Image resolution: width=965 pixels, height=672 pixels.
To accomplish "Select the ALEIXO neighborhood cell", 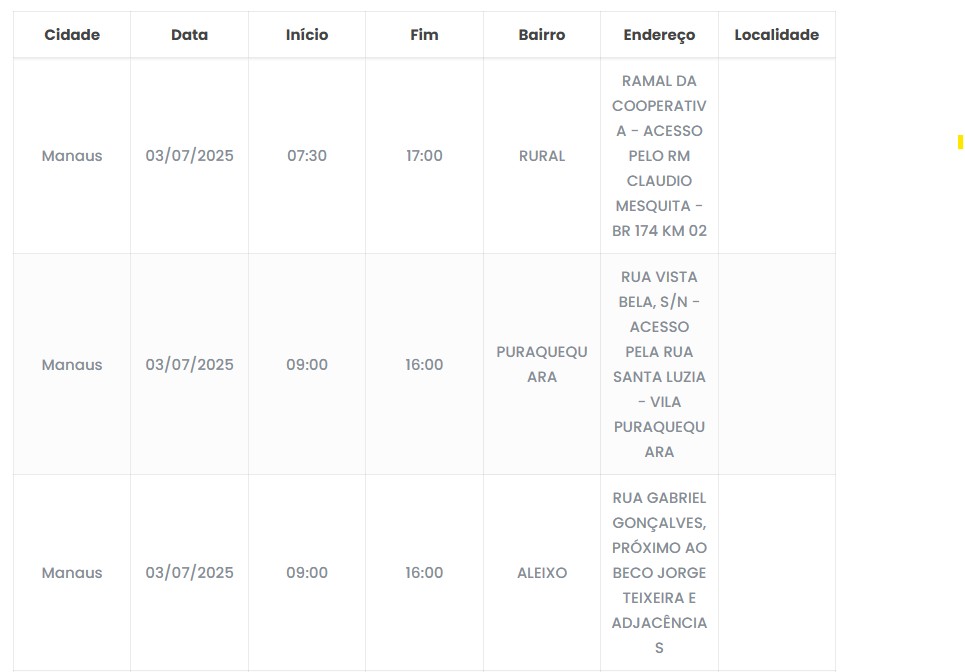I will [x=542, y=573].
